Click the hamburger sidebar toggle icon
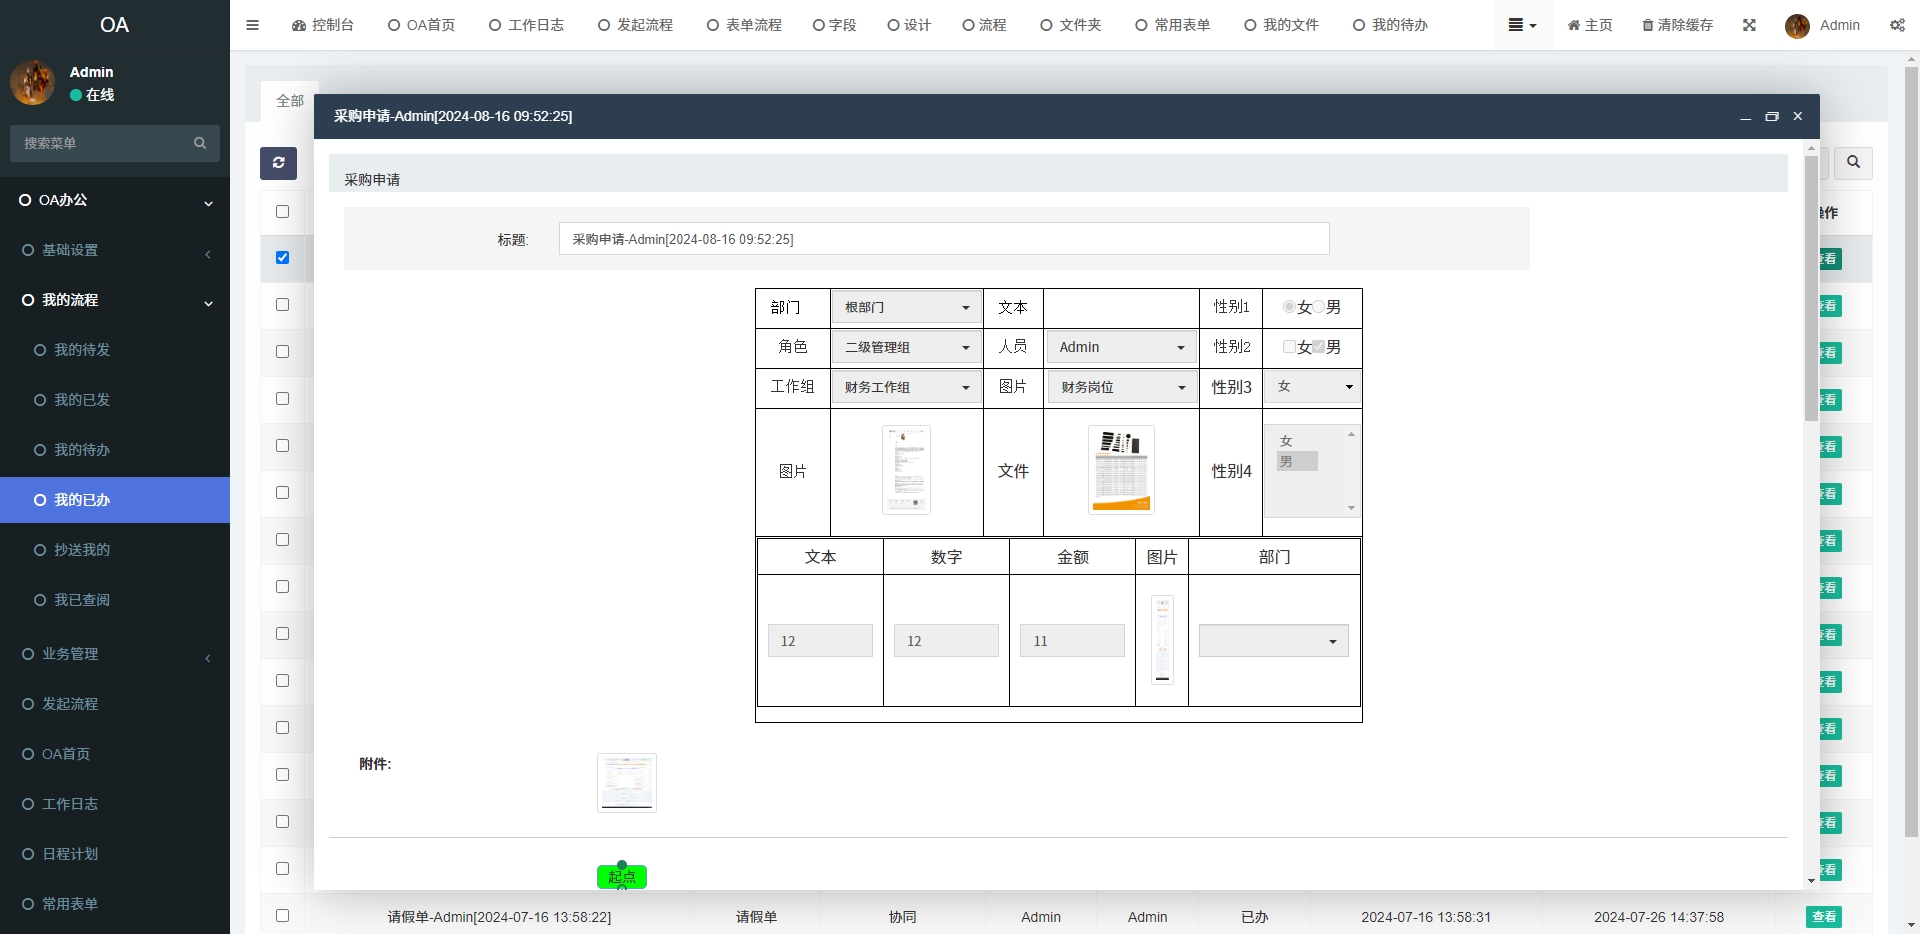Viewport: 1920px width, 934px height. click(252, 25)
